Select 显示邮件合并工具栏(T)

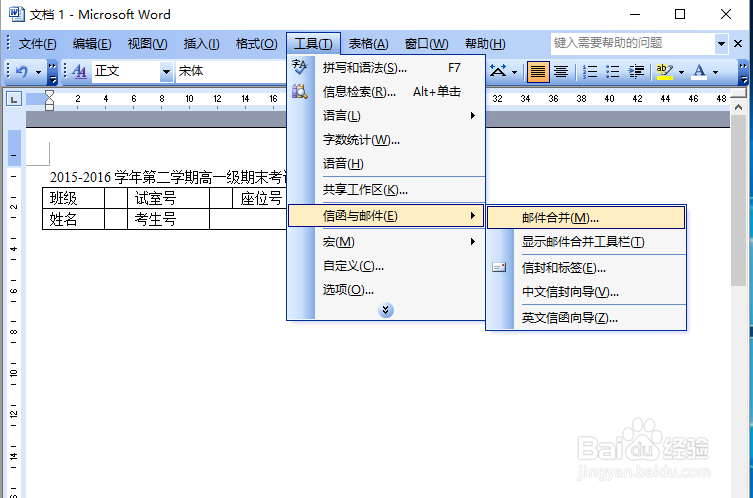[x=586, y=242]
